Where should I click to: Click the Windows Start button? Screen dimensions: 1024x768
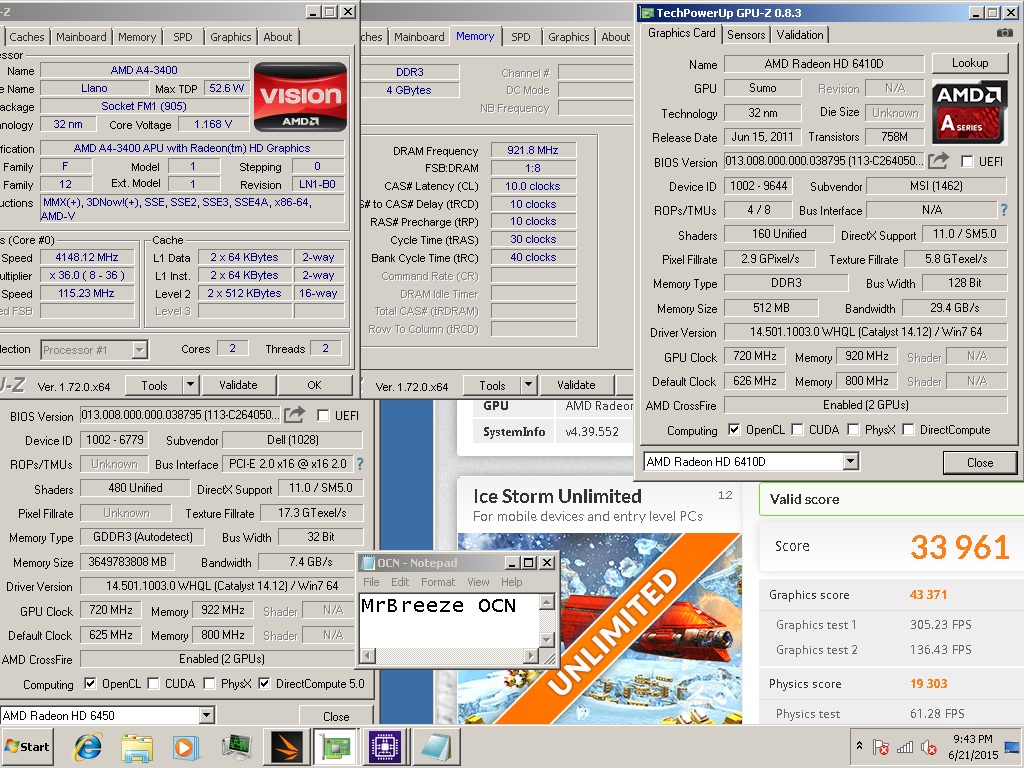tap(28, 746)
